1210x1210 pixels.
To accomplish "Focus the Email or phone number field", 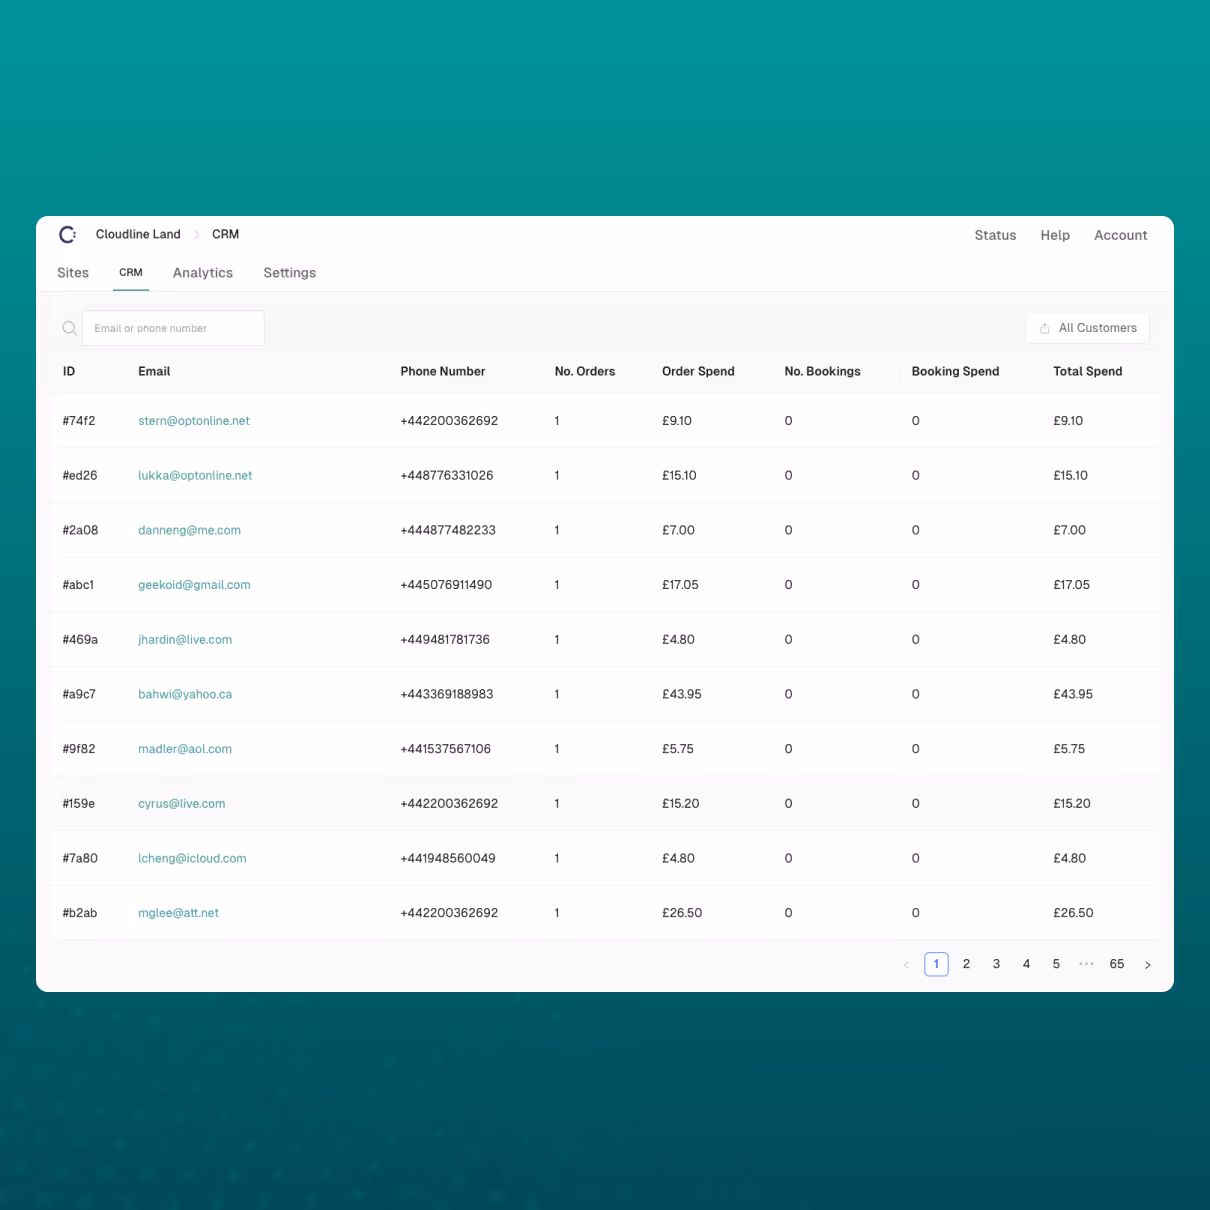I will [x=173, y=328].
